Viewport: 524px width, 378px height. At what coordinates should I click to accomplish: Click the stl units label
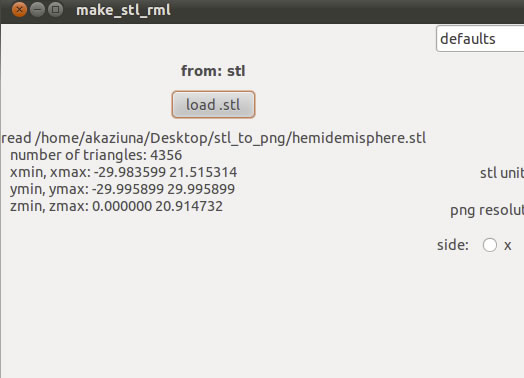[502, 173]
